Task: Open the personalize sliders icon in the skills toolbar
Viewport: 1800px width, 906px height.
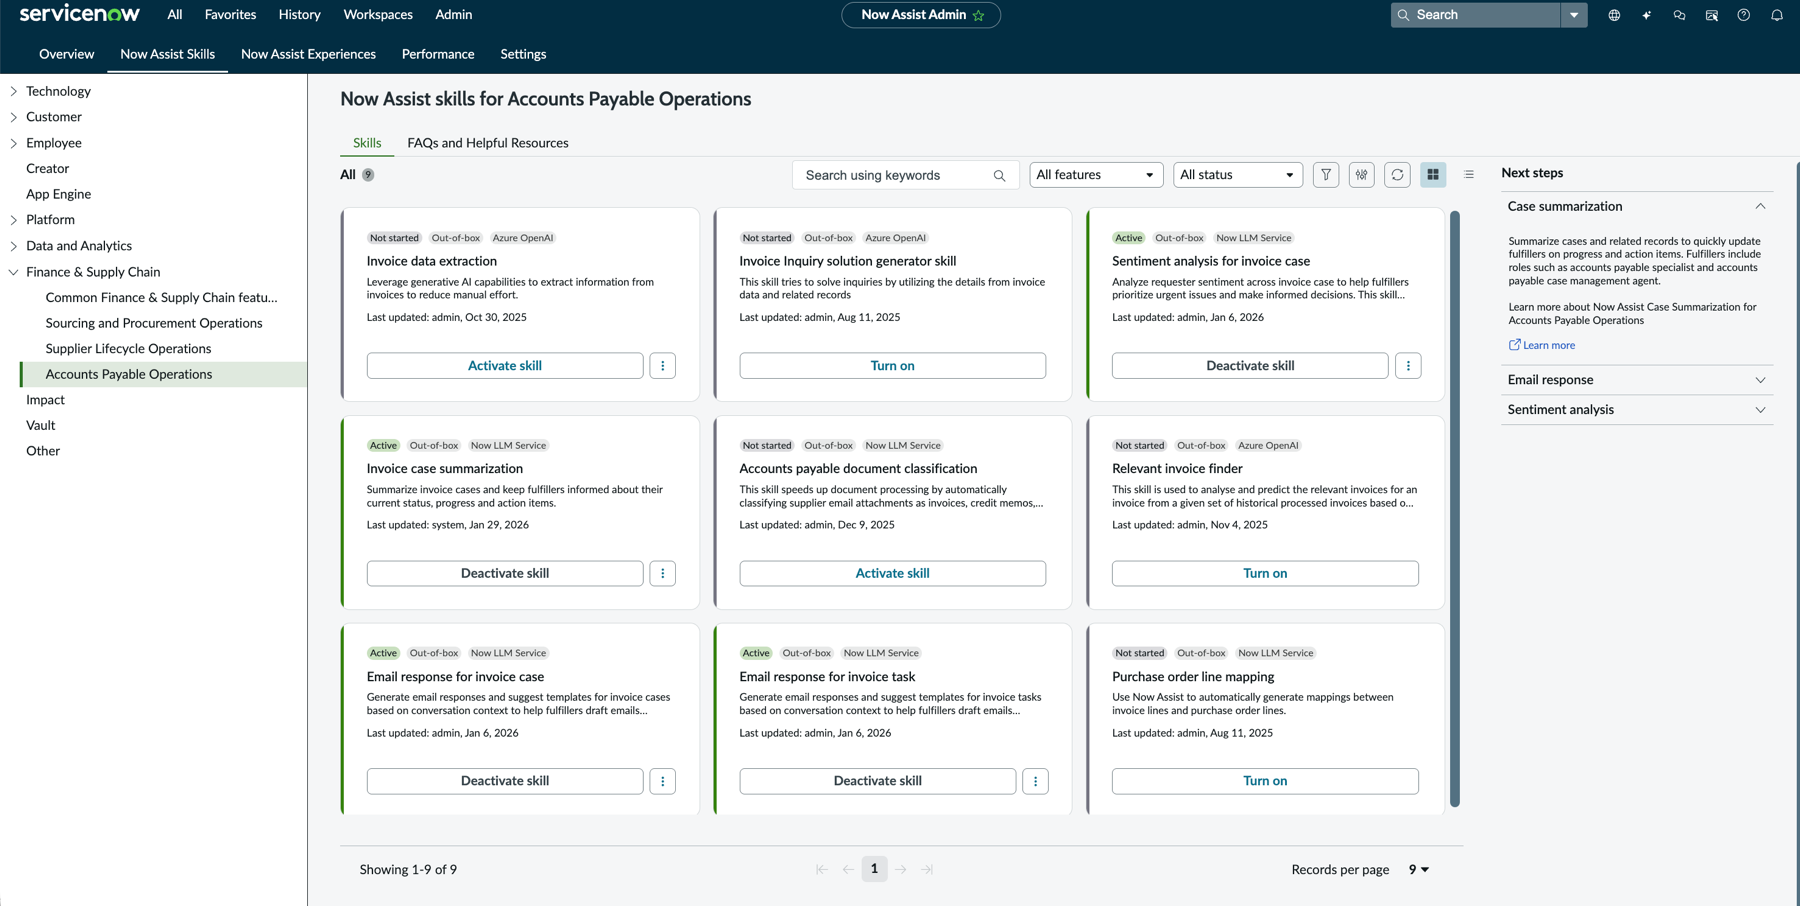Action: tap(1362, 175)
